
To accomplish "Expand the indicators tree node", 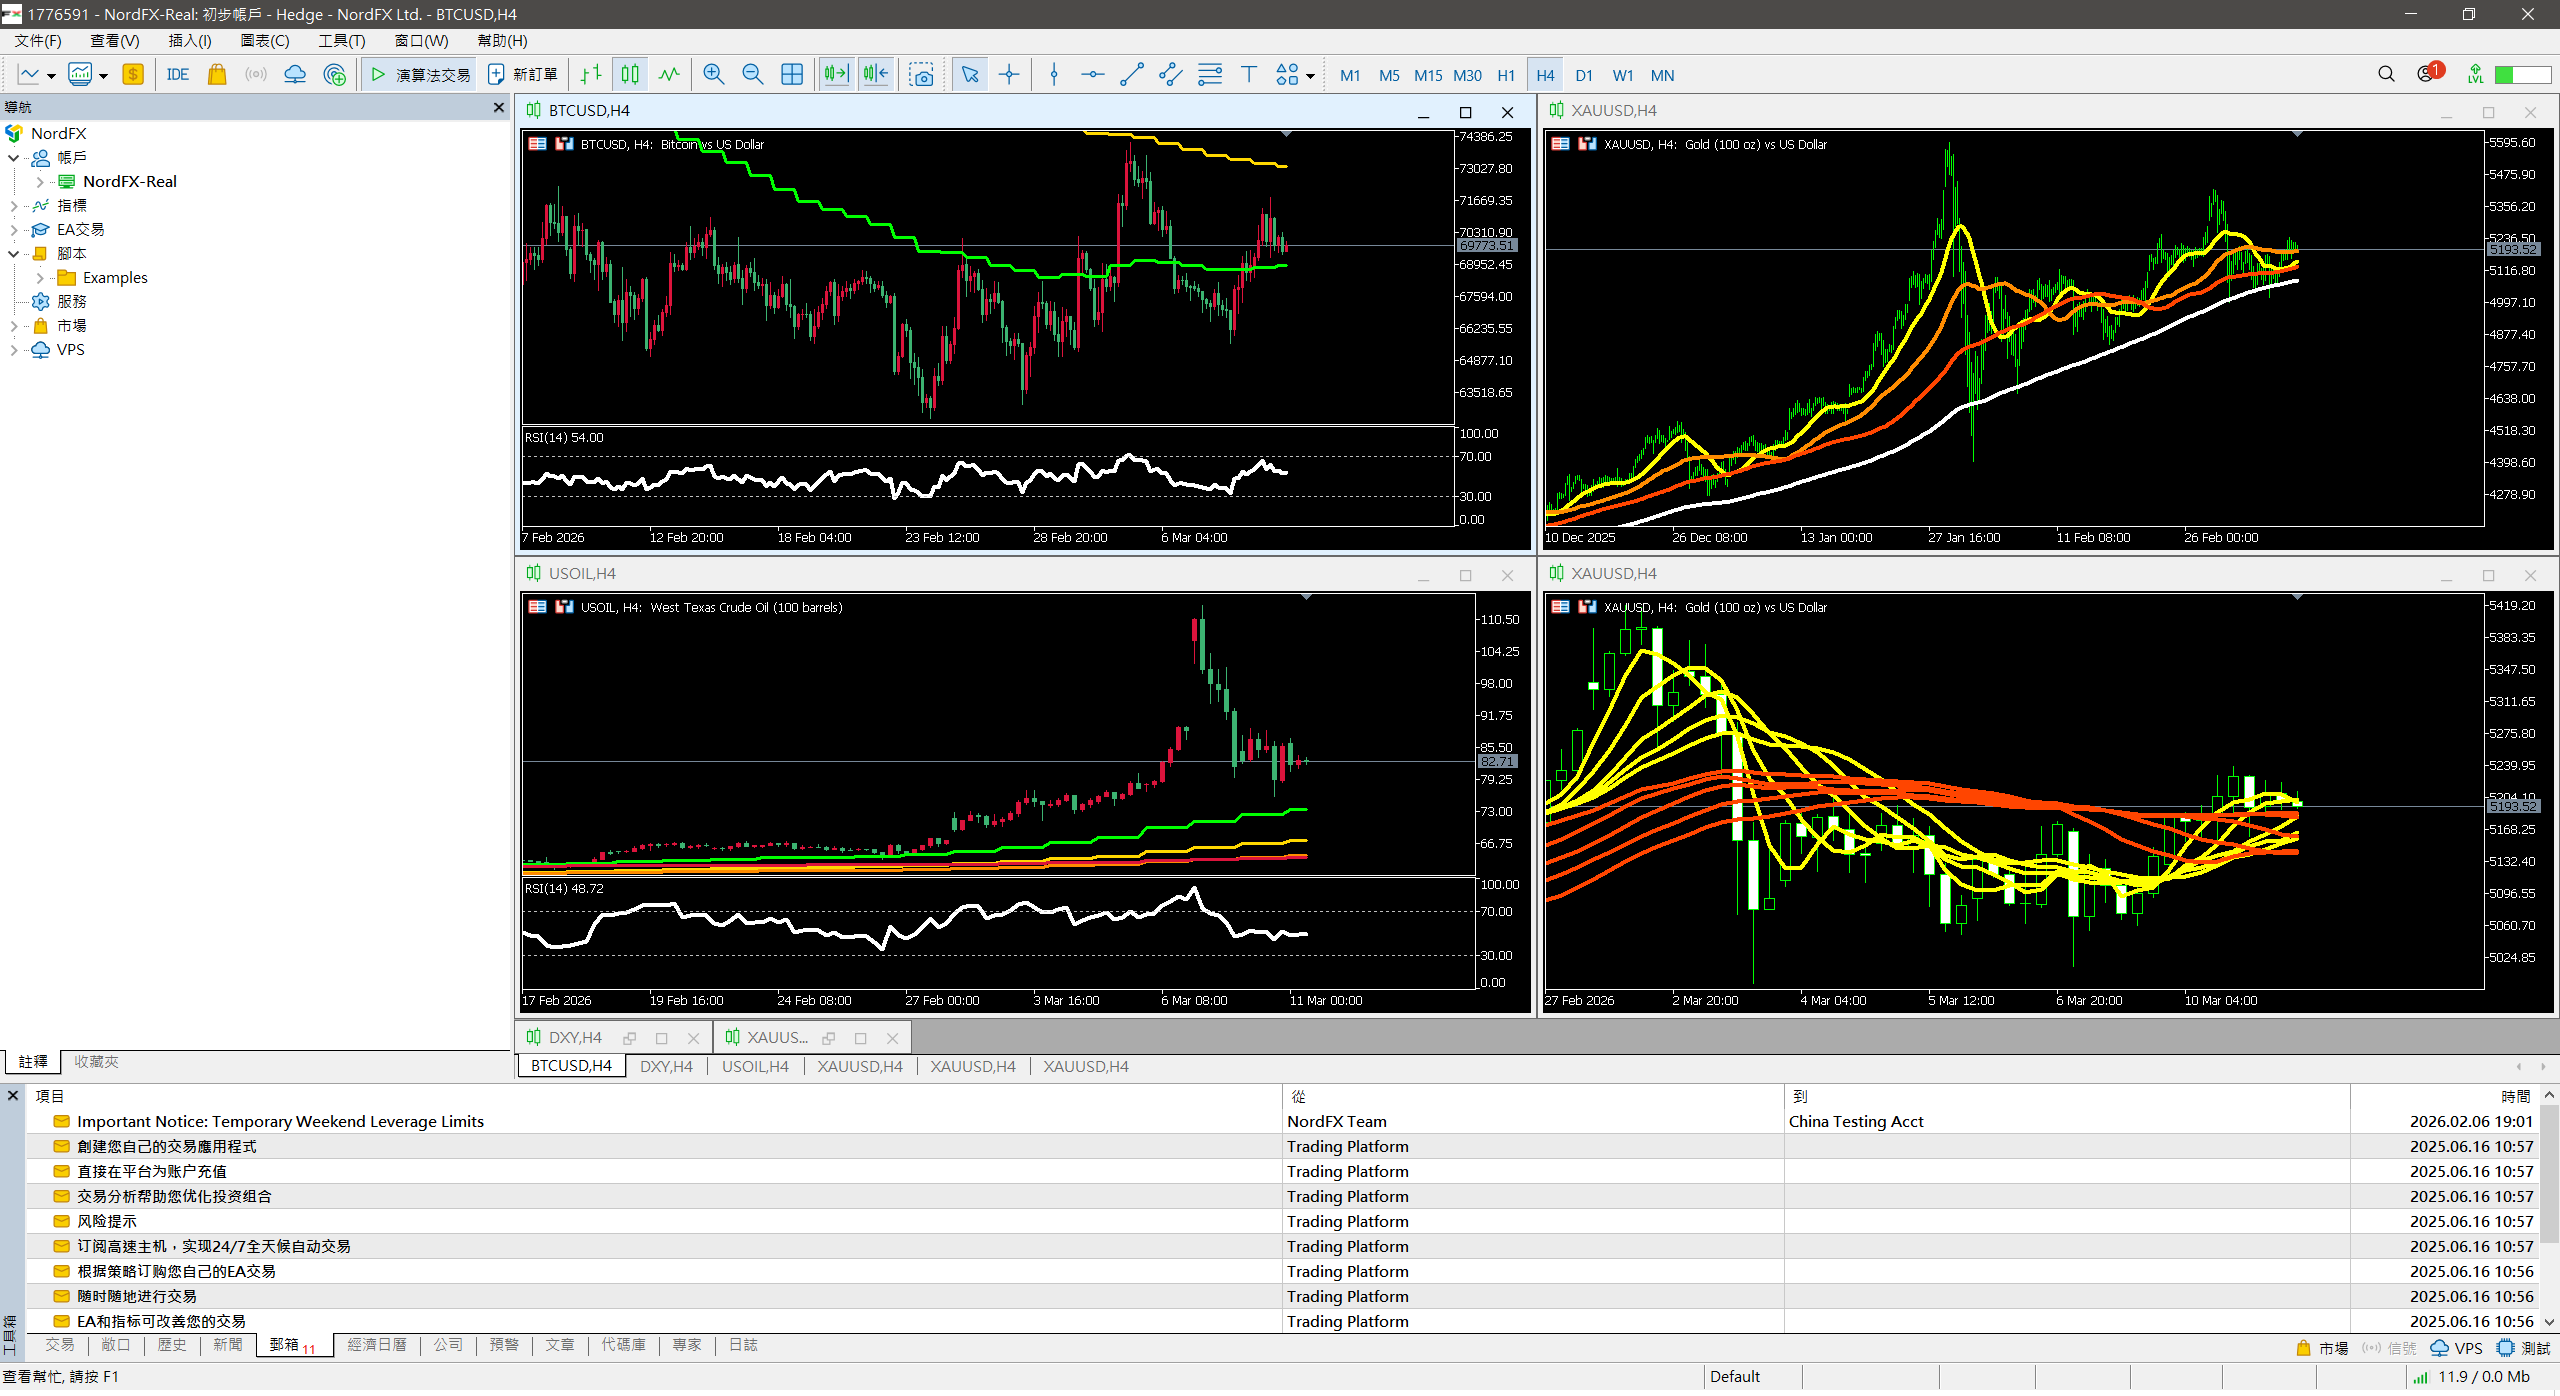I will coord(13,206).
